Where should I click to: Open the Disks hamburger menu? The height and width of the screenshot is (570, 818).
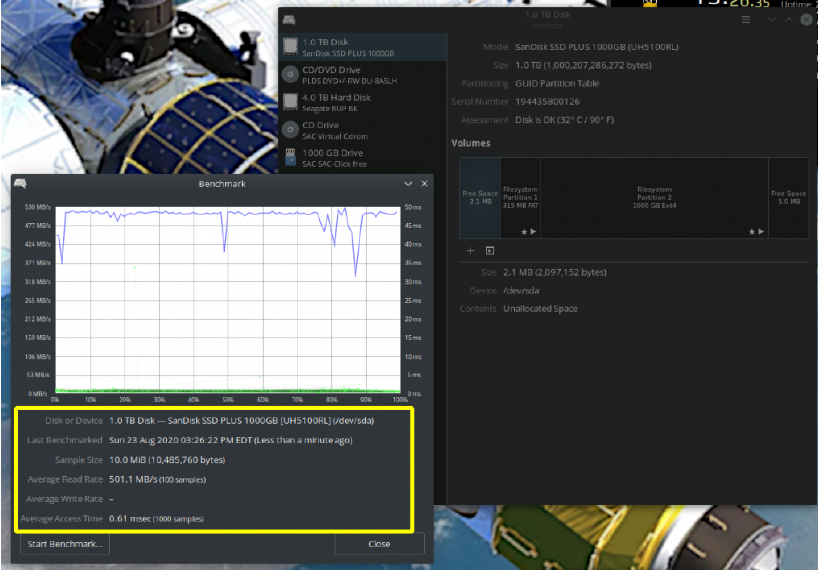coord(746,20)
